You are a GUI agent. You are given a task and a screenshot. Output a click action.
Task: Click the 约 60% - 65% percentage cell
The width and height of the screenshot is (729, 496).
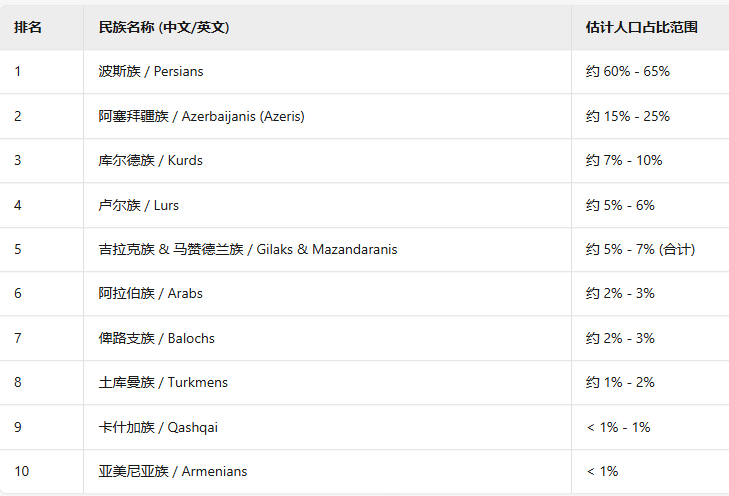coord(628,72)
